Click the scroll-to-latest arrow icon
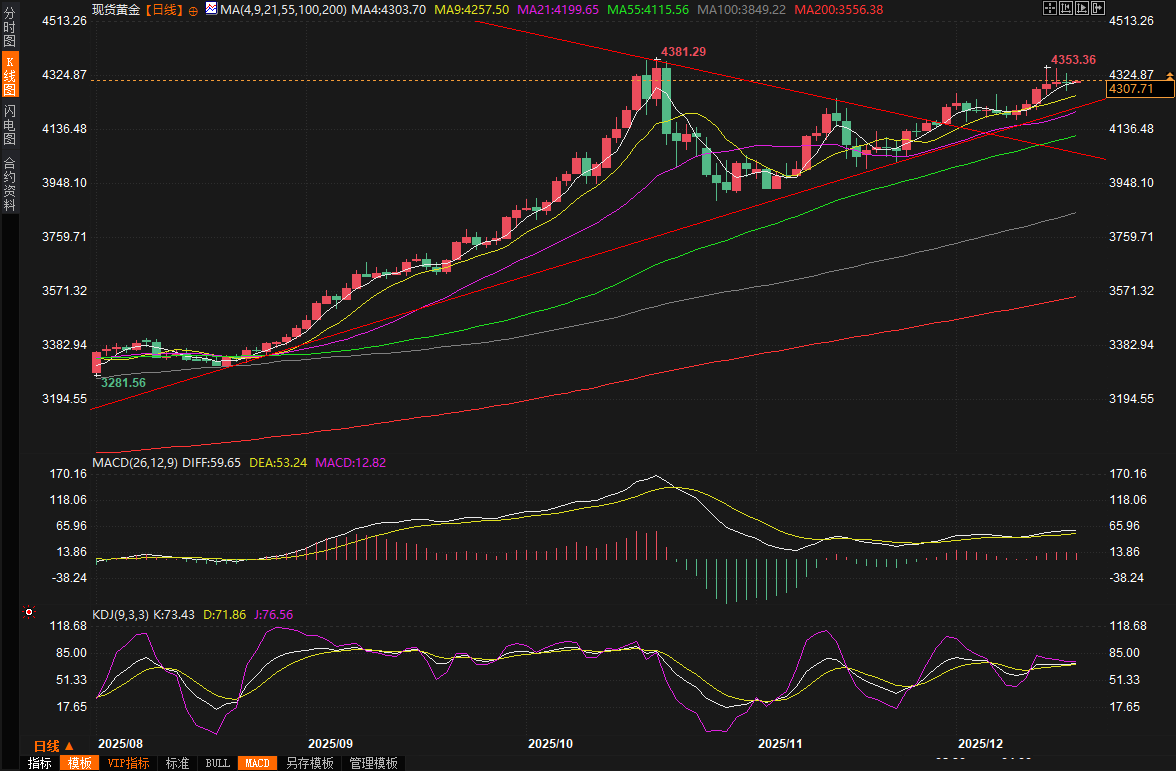 click(x=1097, y=8)
